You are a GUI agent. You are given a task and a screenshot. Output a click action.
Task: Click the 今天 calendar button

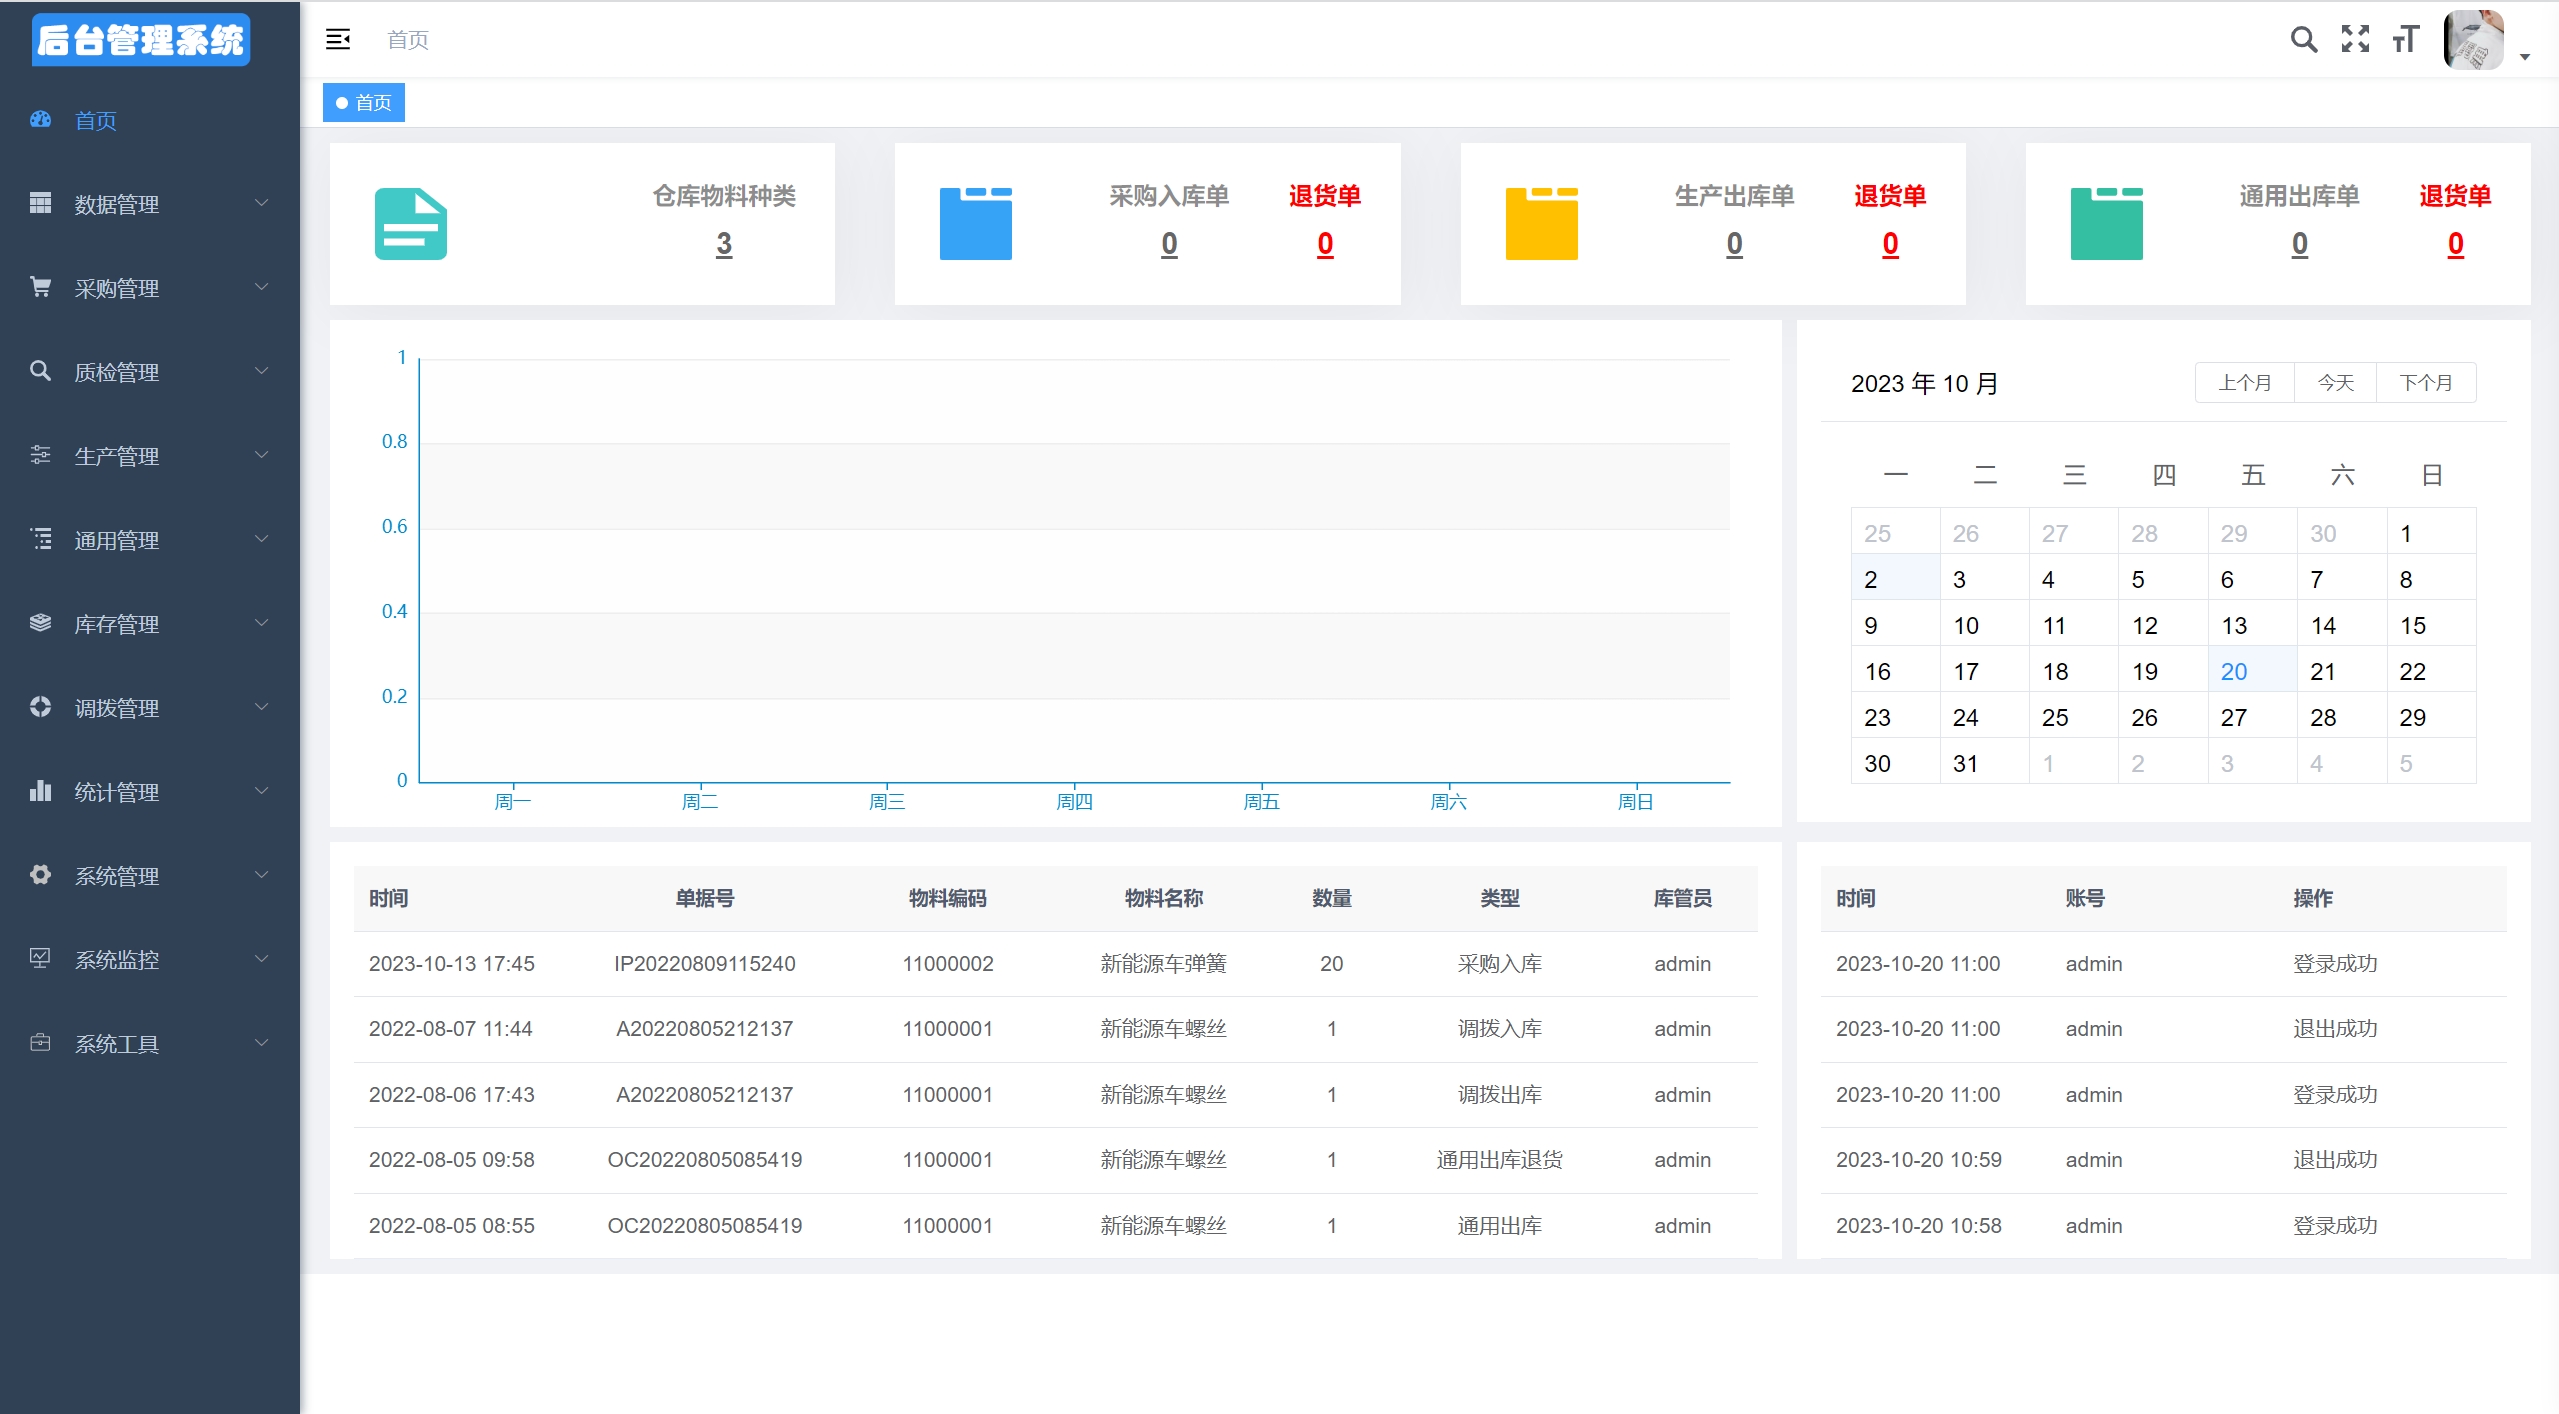(2335, 383)
